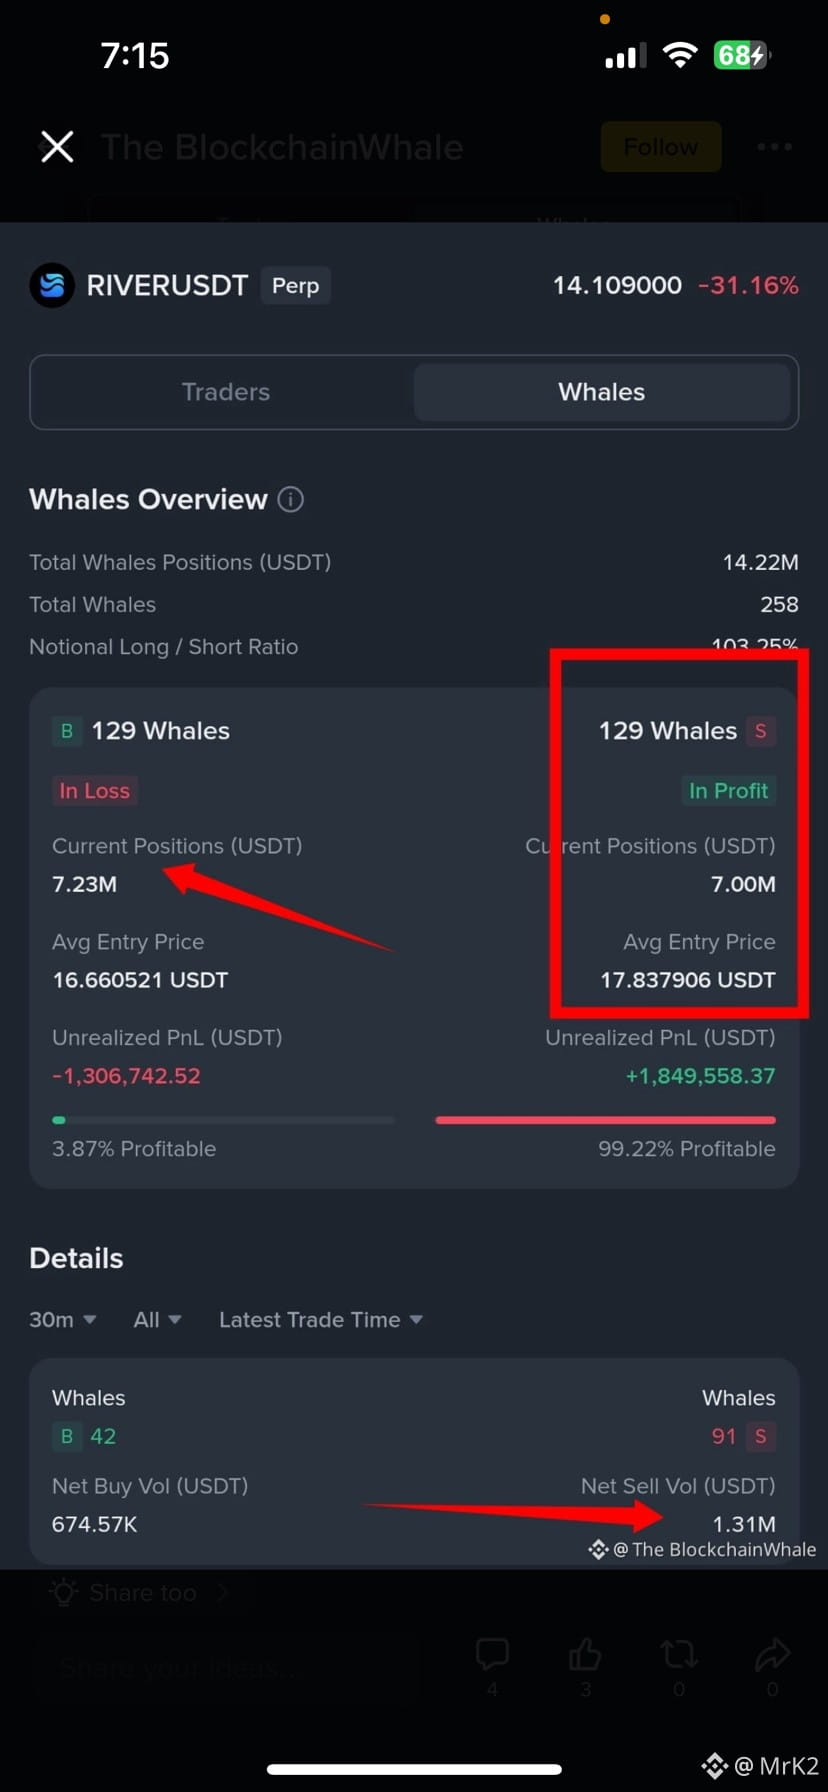Screen dimensions: 828x1792
Task: Tap the RIVERUSDT coin logo
Action: [52, 285]
